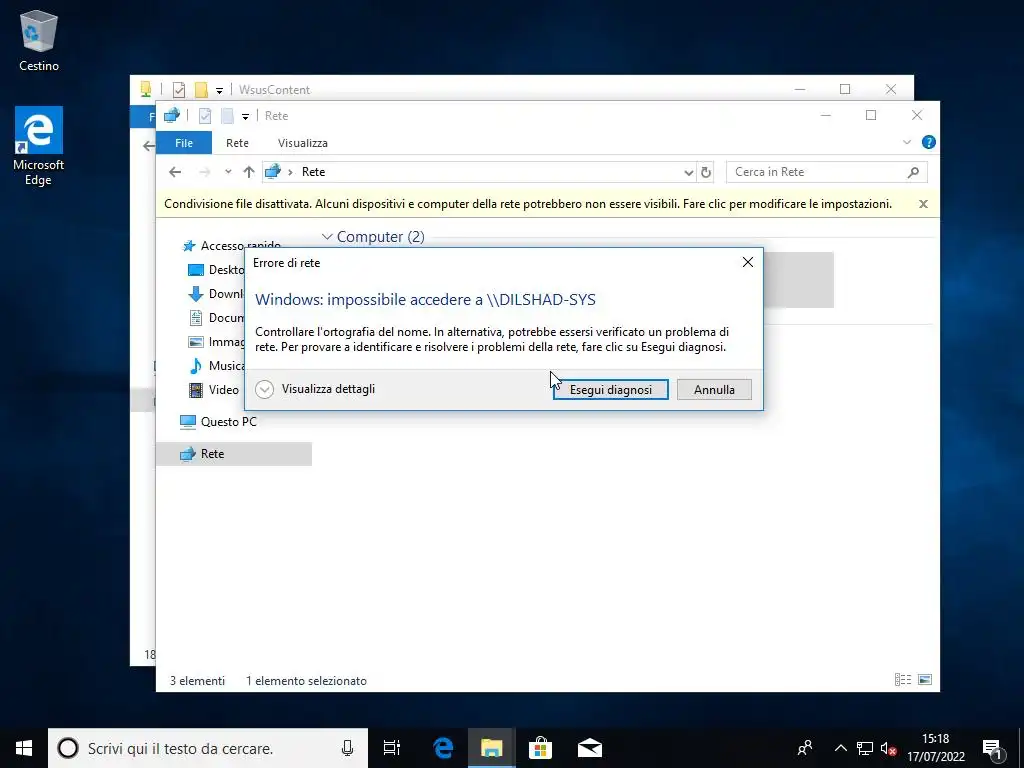The width and height of the screenshot is (1024, 768).
Task: Open the Microsoft Edge desktop shortcut
Action: coord(39,146)
